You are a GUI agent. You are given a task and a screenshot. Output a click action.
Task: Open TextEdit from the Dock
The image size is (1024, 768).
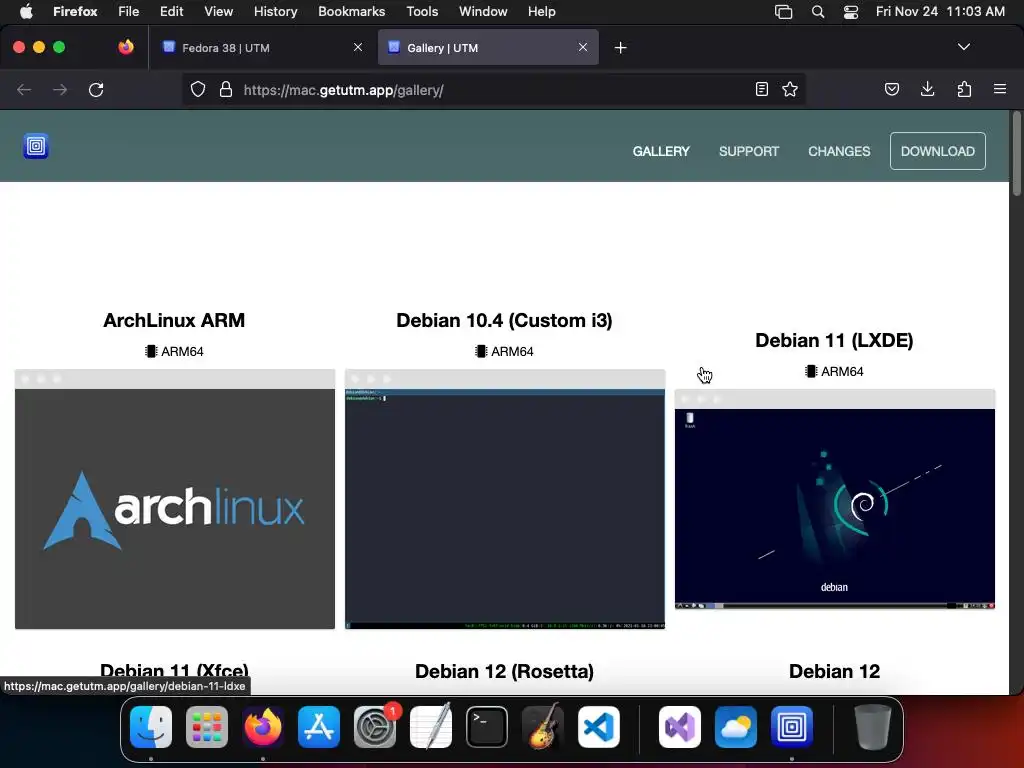pos(431,727)
